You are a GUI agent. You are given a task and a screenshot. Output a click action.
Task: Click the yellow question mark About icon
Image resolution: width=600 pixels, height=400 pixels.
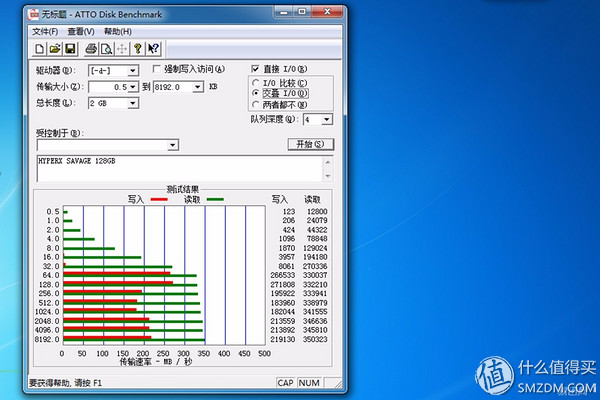[137, 48]
